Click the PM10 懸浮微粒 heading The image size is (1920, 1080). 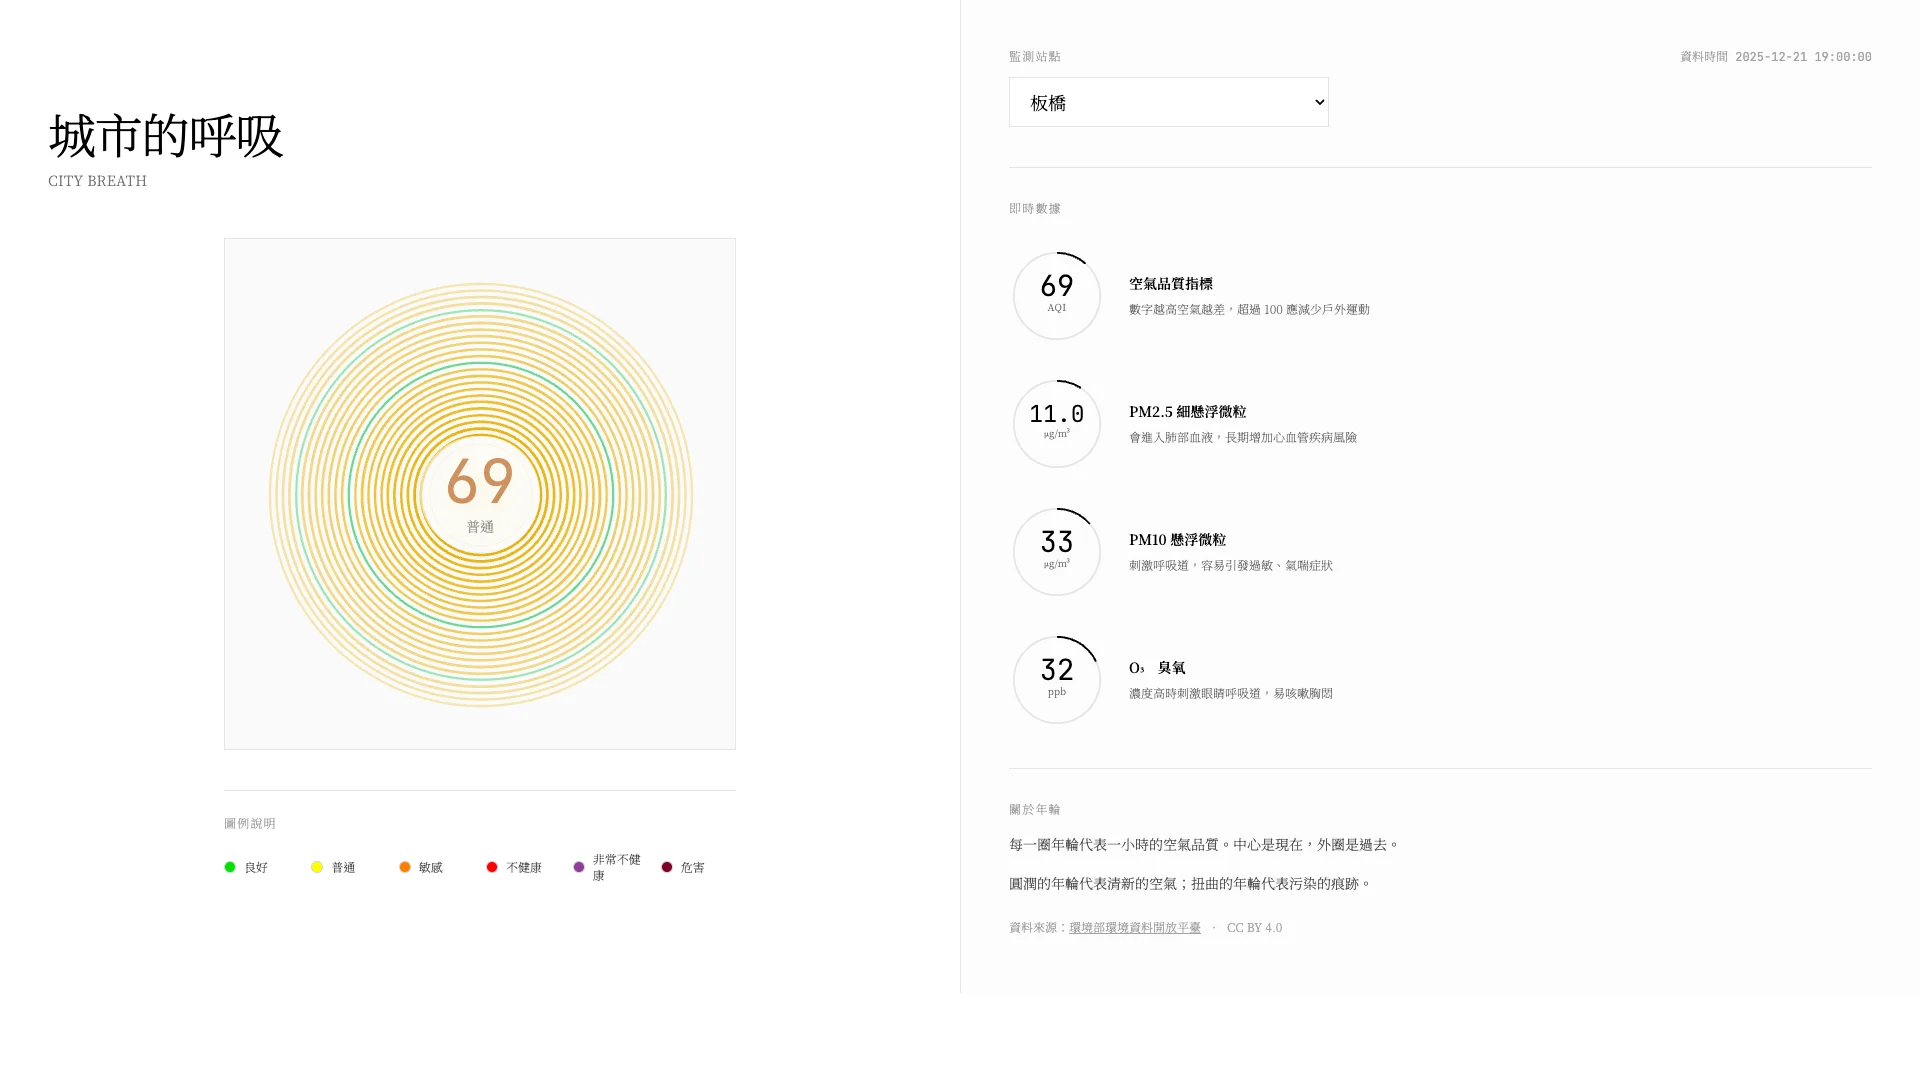[x=1177, y=540]
